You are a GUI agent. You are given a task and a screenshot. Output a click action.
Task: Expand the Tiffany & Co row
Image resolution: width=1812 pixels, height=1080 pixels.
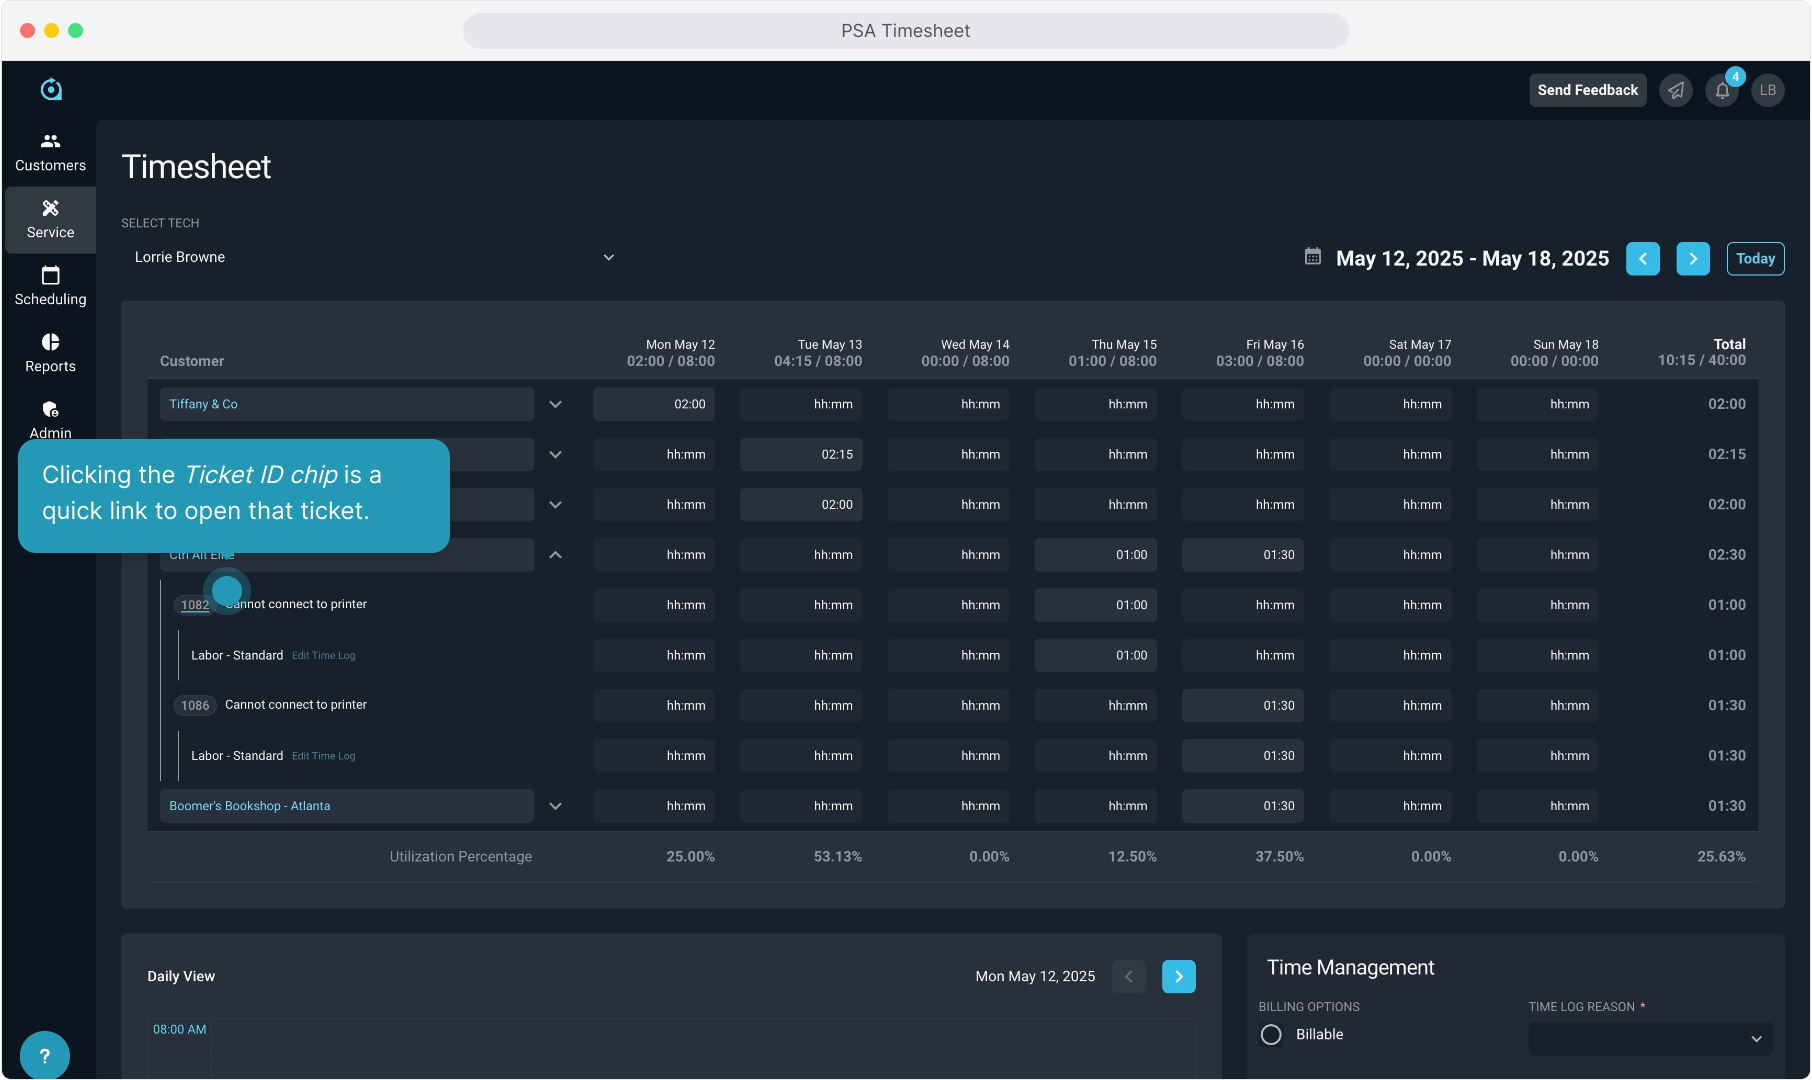pos(555,404)
